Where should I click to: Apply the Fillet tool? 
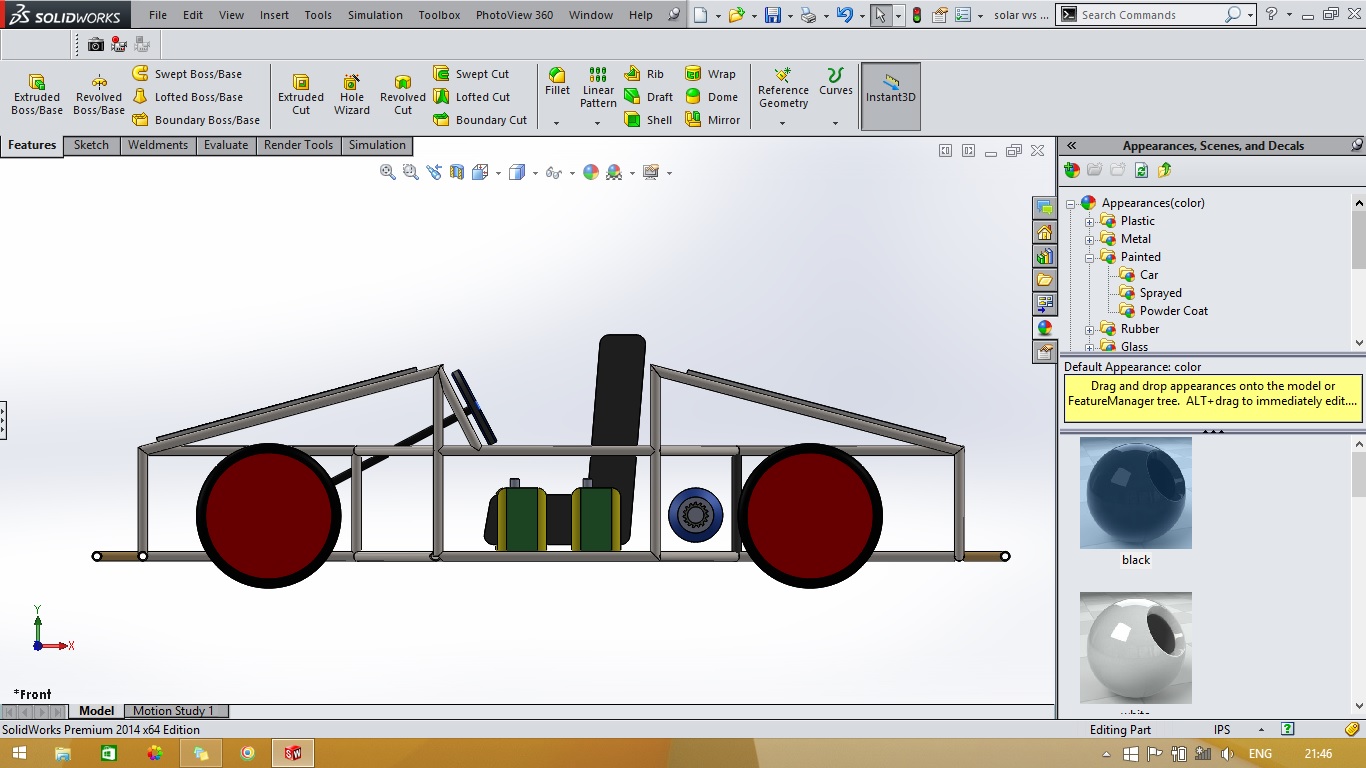pyautogui.click(x=557, y=82)
